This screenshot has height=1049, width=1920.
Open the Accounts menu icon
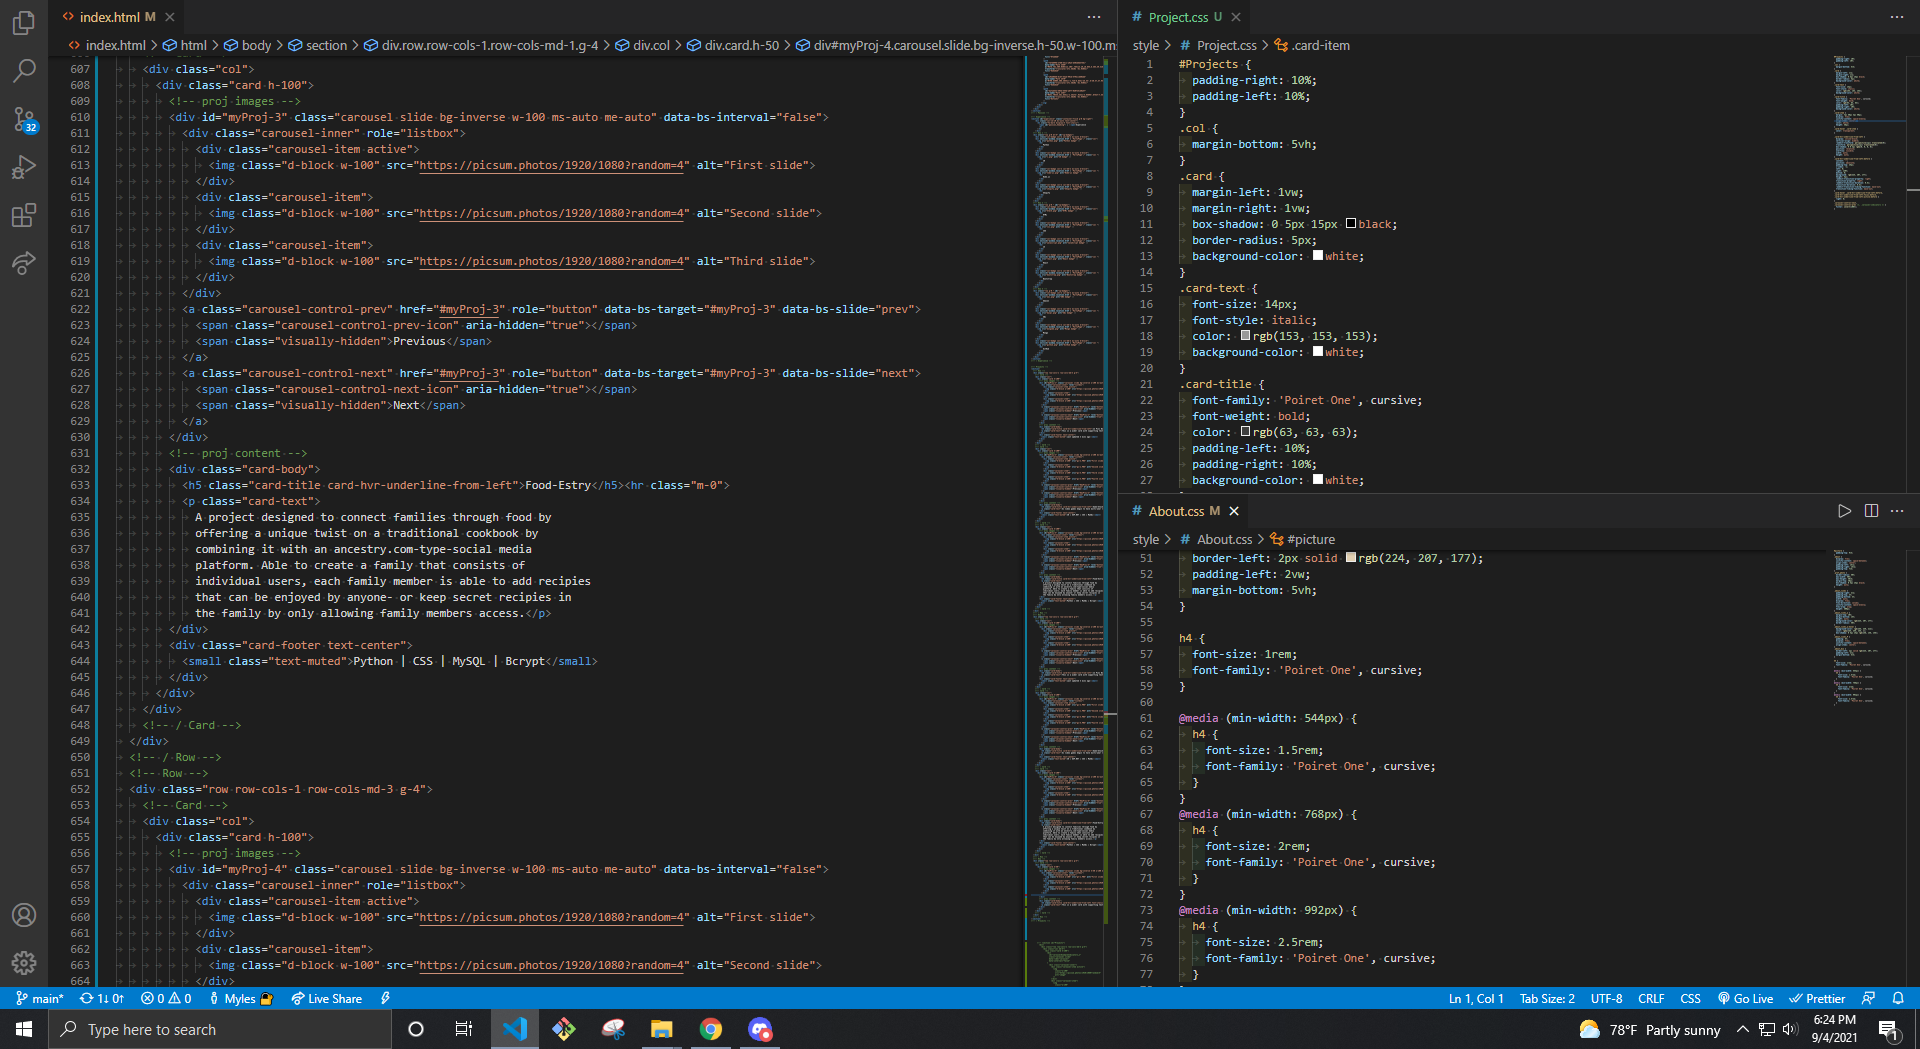pos(24,915)
